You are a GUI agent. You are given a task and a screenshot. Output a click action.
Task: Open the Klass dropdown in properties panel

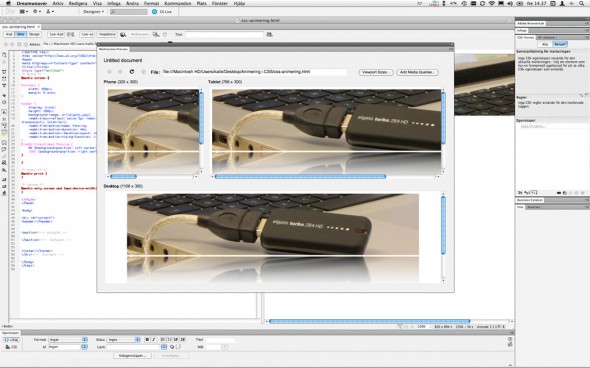[123, 339]
